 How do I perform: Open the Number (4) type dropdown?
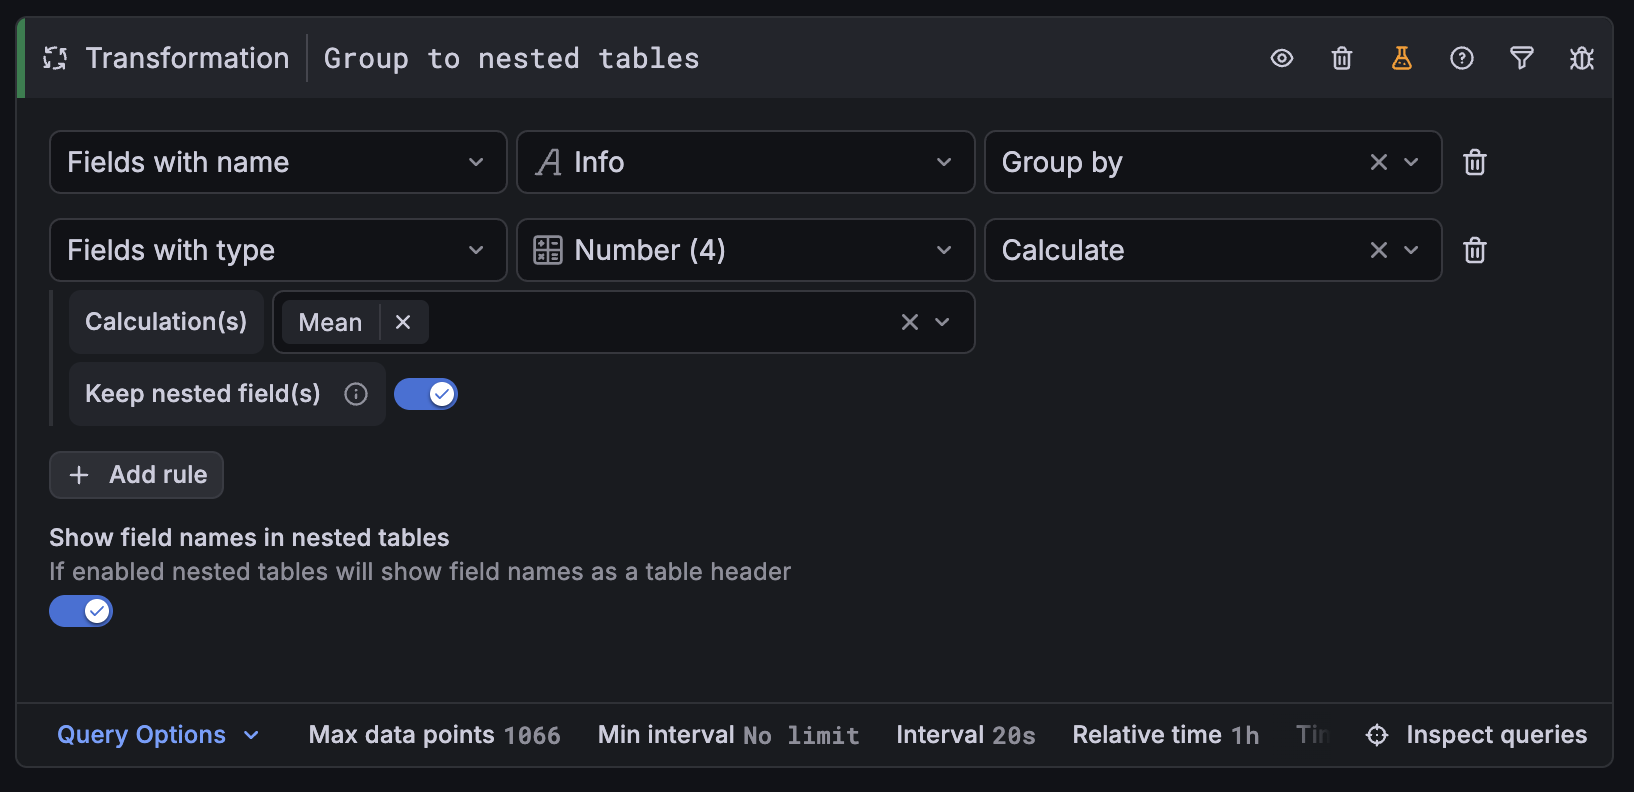[745, 250]
